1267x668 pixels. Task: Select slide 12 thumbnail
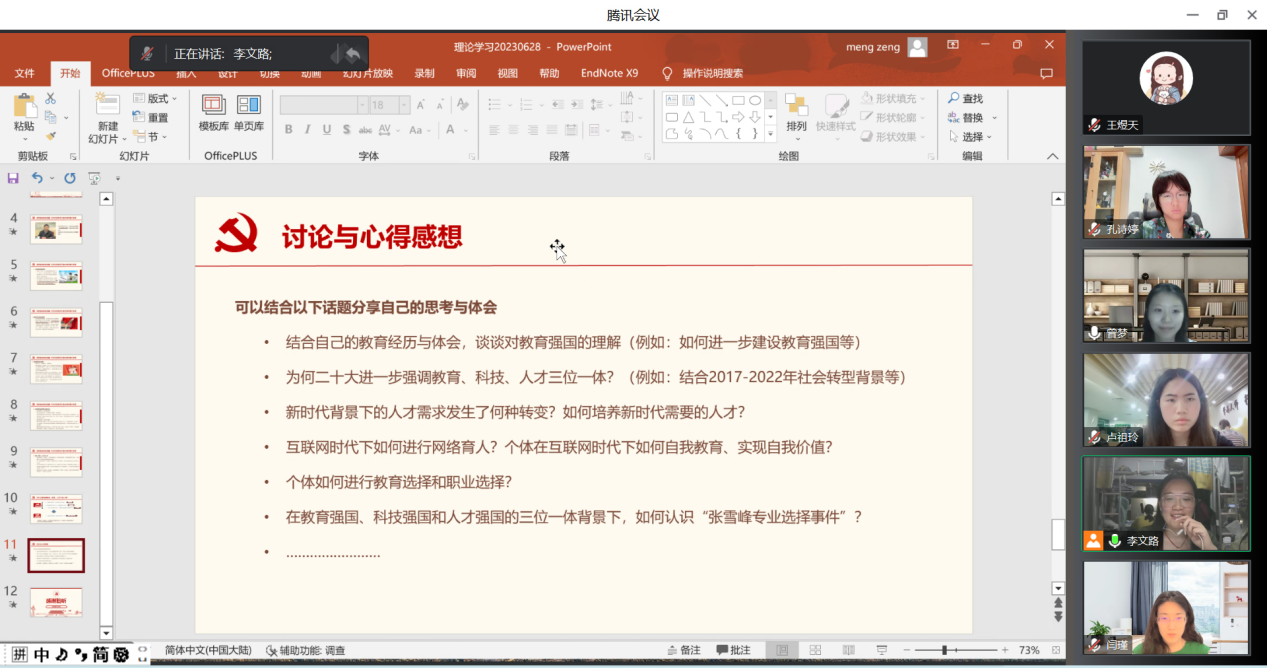(x=56, y=602)
